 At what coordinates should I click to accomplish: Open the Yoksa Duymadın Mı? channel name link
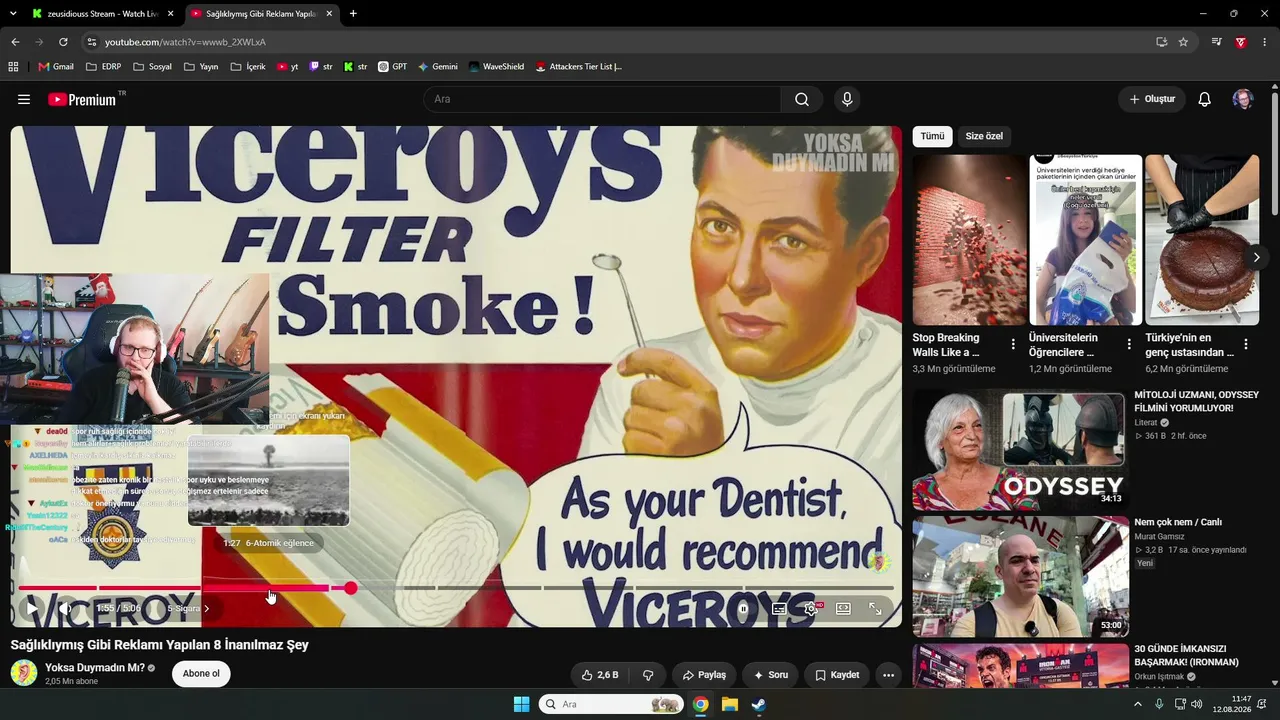(x=95, y=667)
